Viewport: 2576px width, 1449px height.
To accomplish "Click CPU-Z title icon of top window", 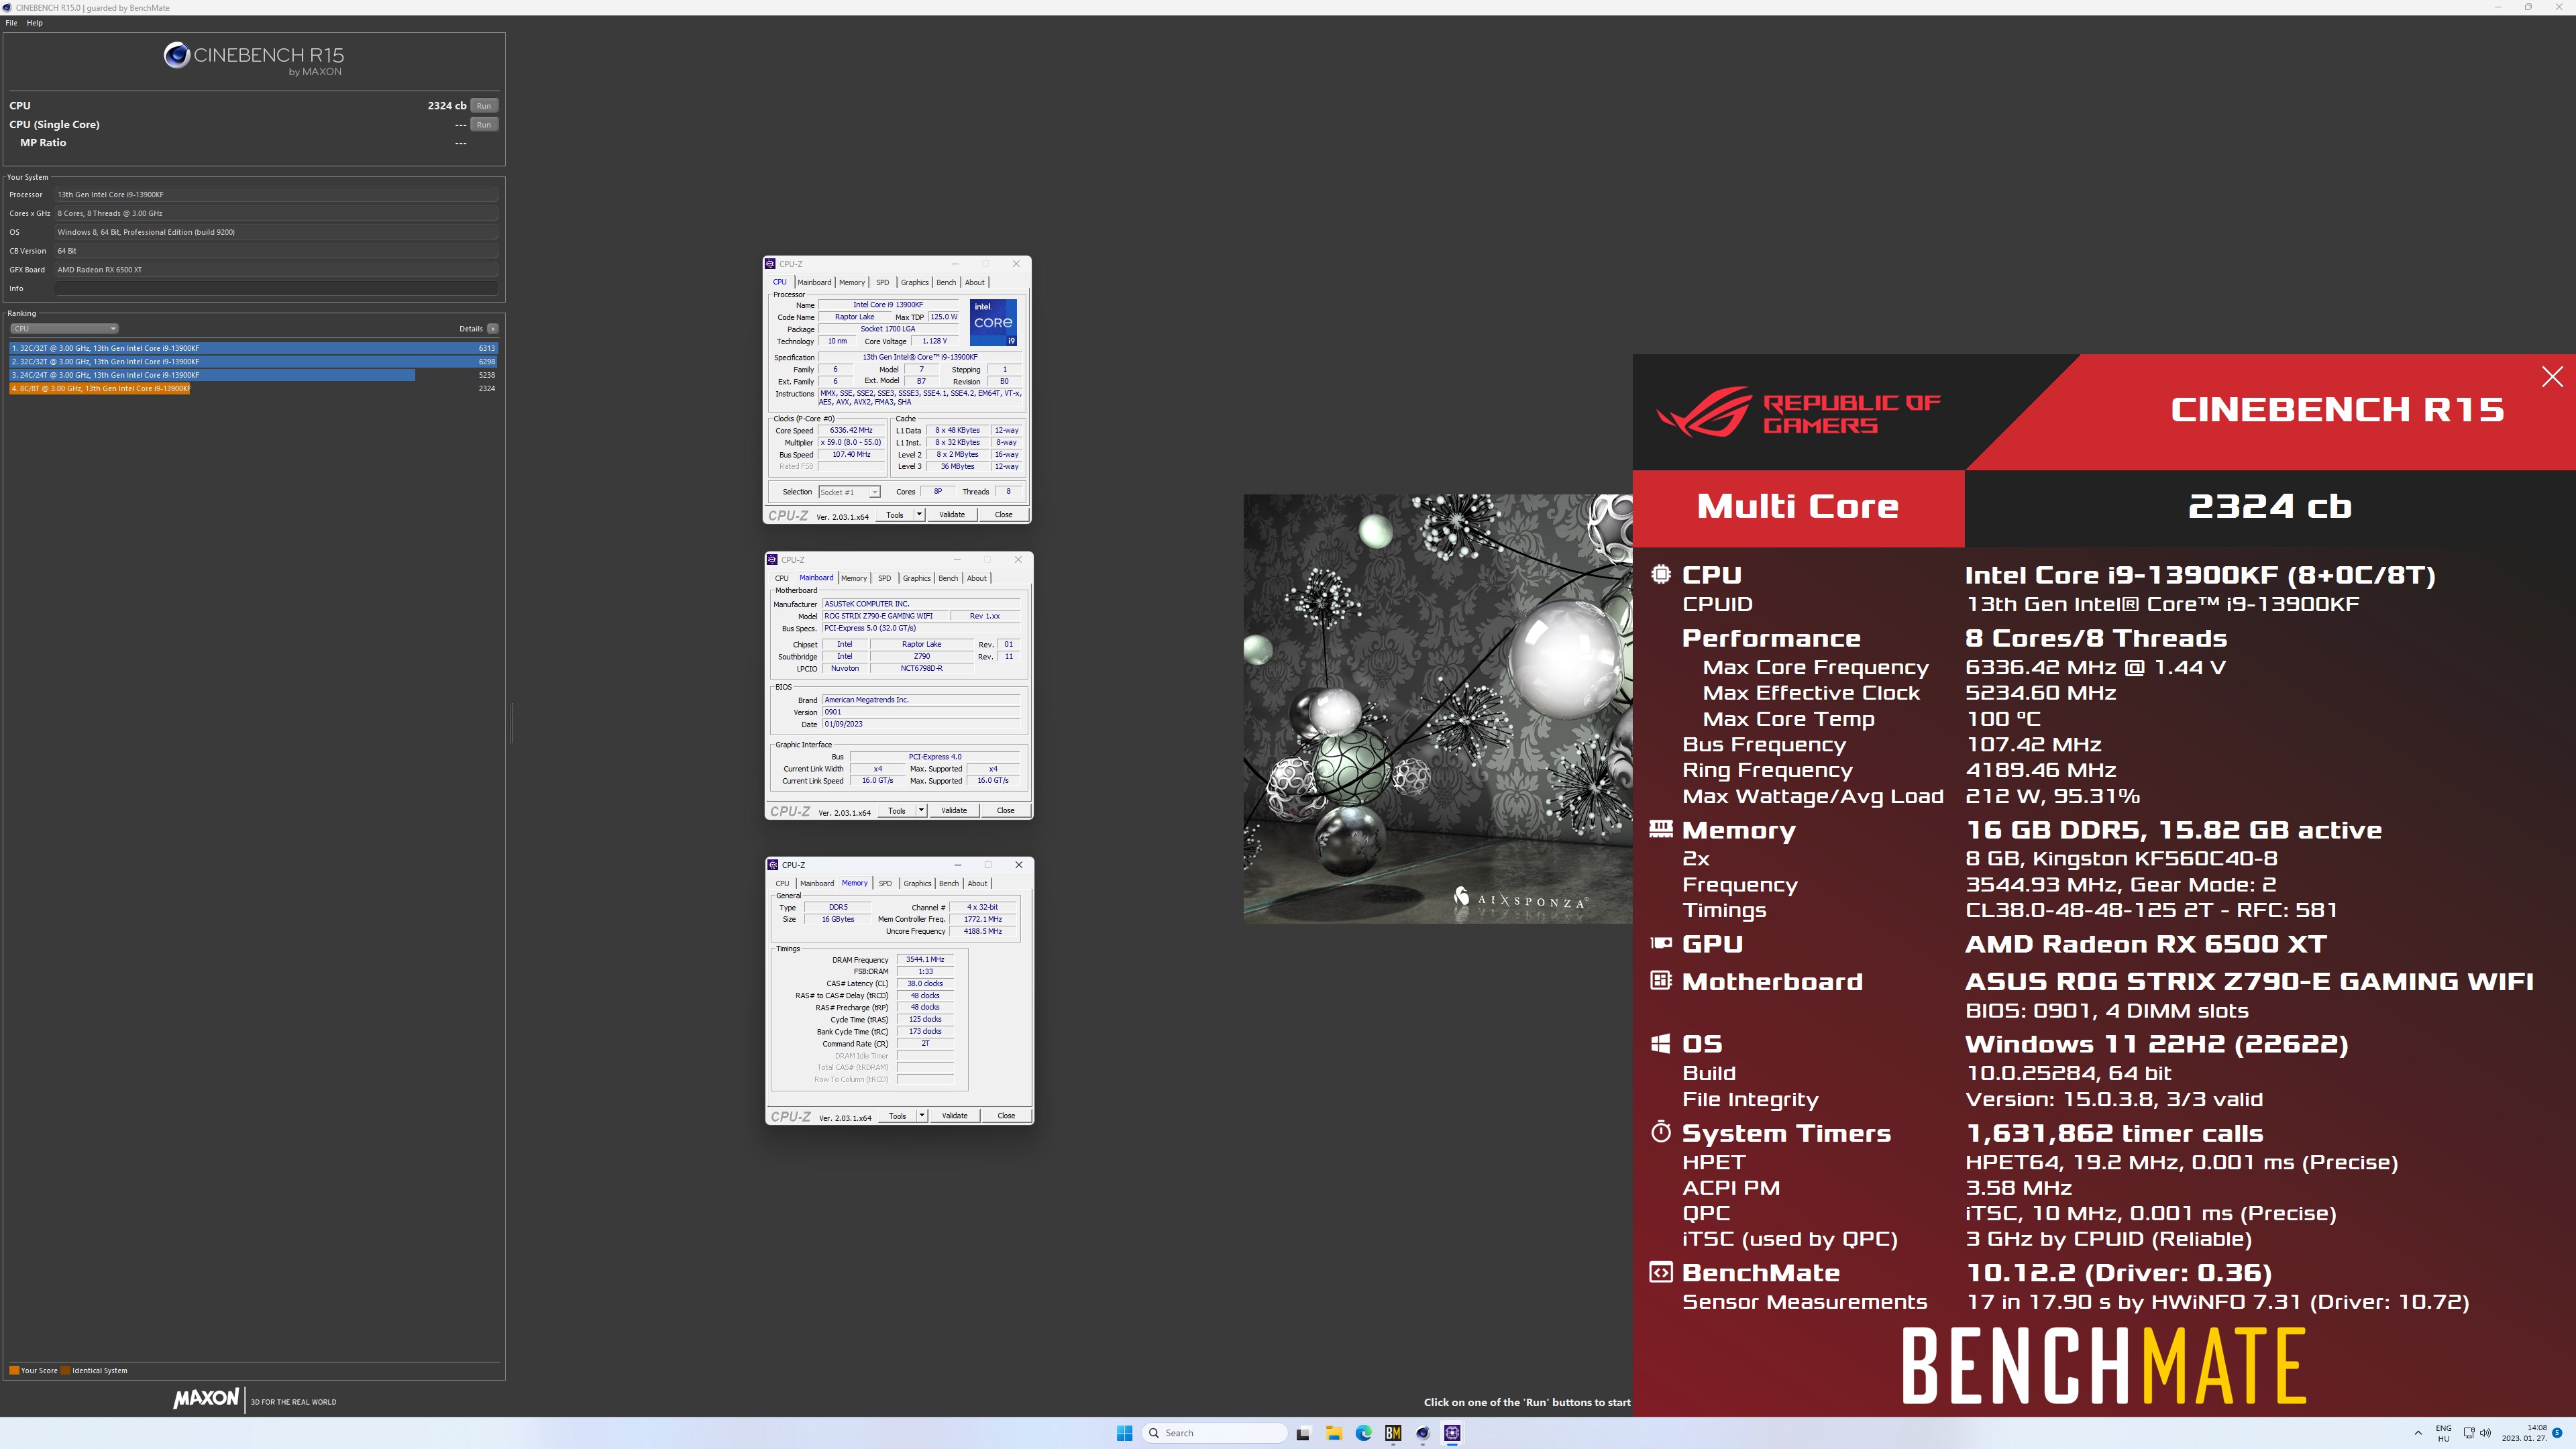I will [770, 264].
